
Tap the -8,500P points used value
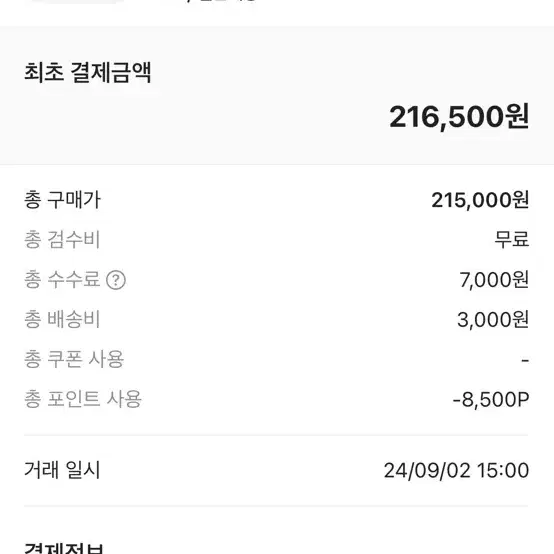491,400
